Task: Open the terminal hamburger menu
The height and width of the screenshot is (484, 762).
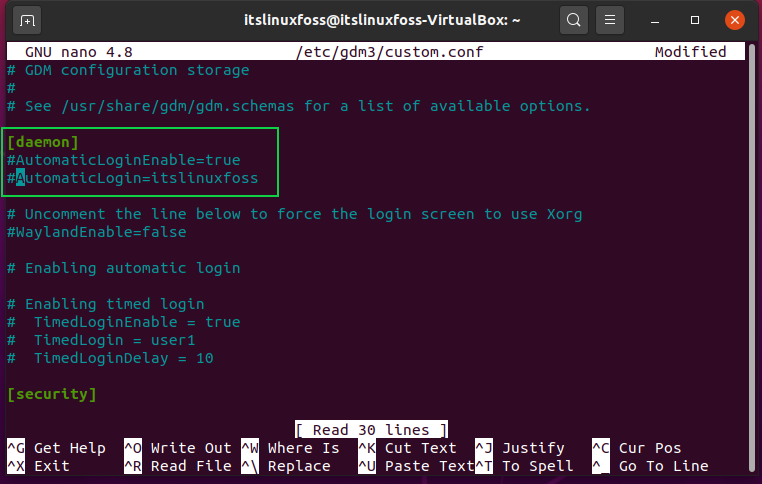Action: (609, 20)
